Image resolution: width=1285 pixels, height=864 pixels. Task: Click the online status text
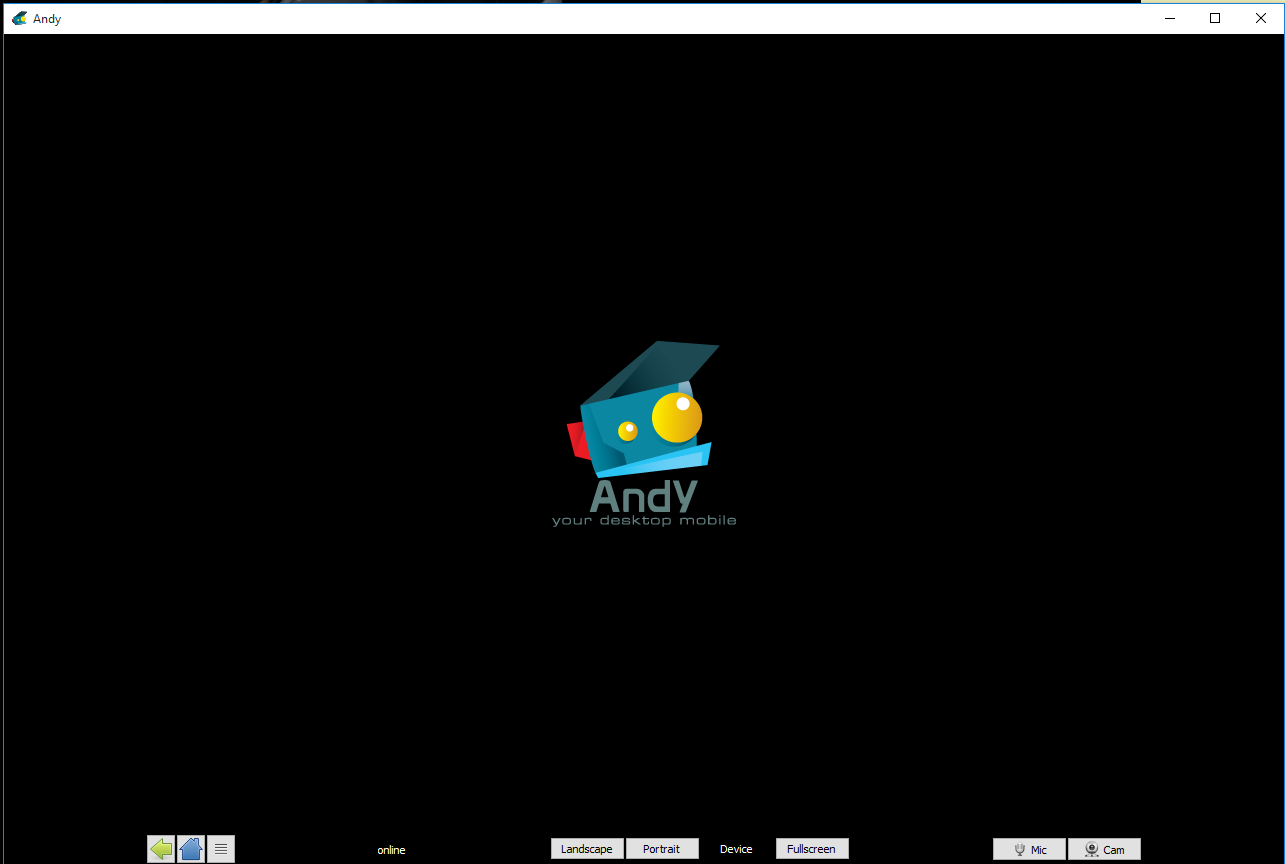tap(391, 850)
